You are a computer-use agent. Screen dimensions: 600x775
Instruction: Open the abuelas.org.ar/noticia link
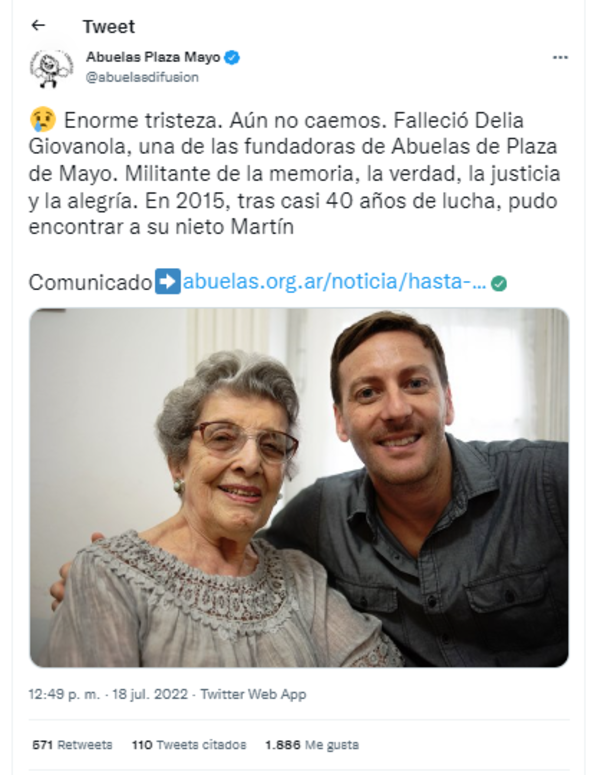[x=335, y=282]
